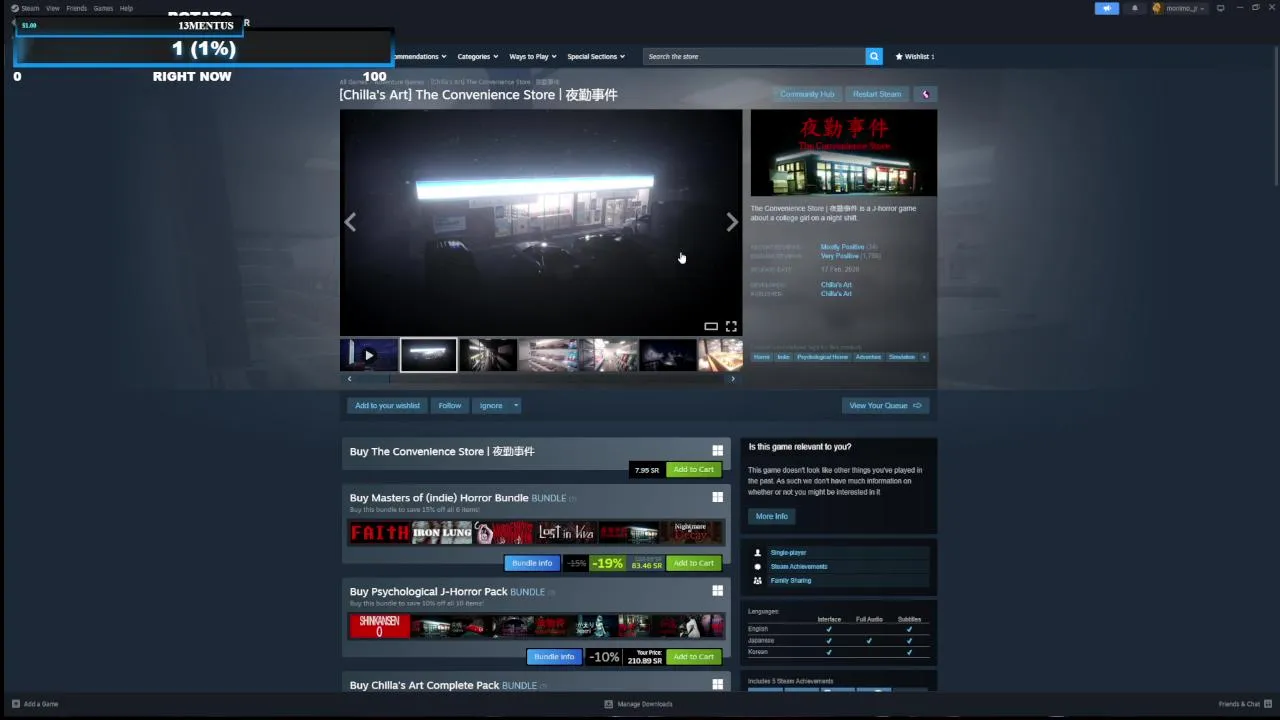The width and height of the screenshot is (1280, 720).
Task: Expand more tags with the plus button
Action: tap(923, 357)
